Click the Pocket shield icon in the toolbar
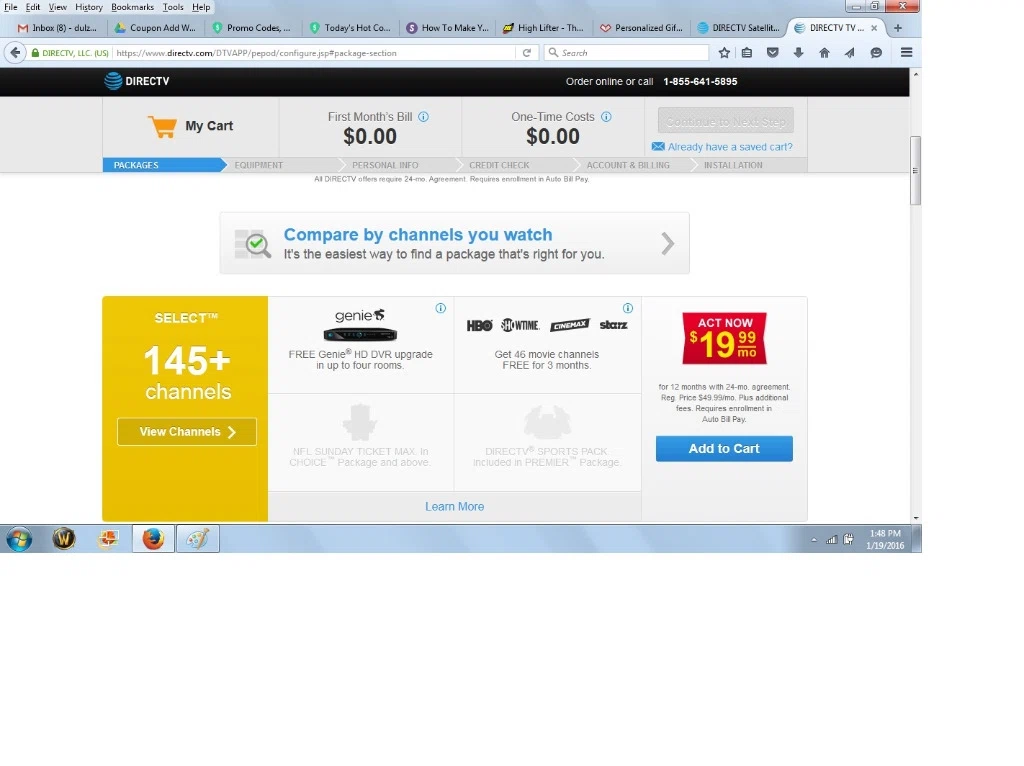Screen dimensions: 1024x766 tap(773, 53)
